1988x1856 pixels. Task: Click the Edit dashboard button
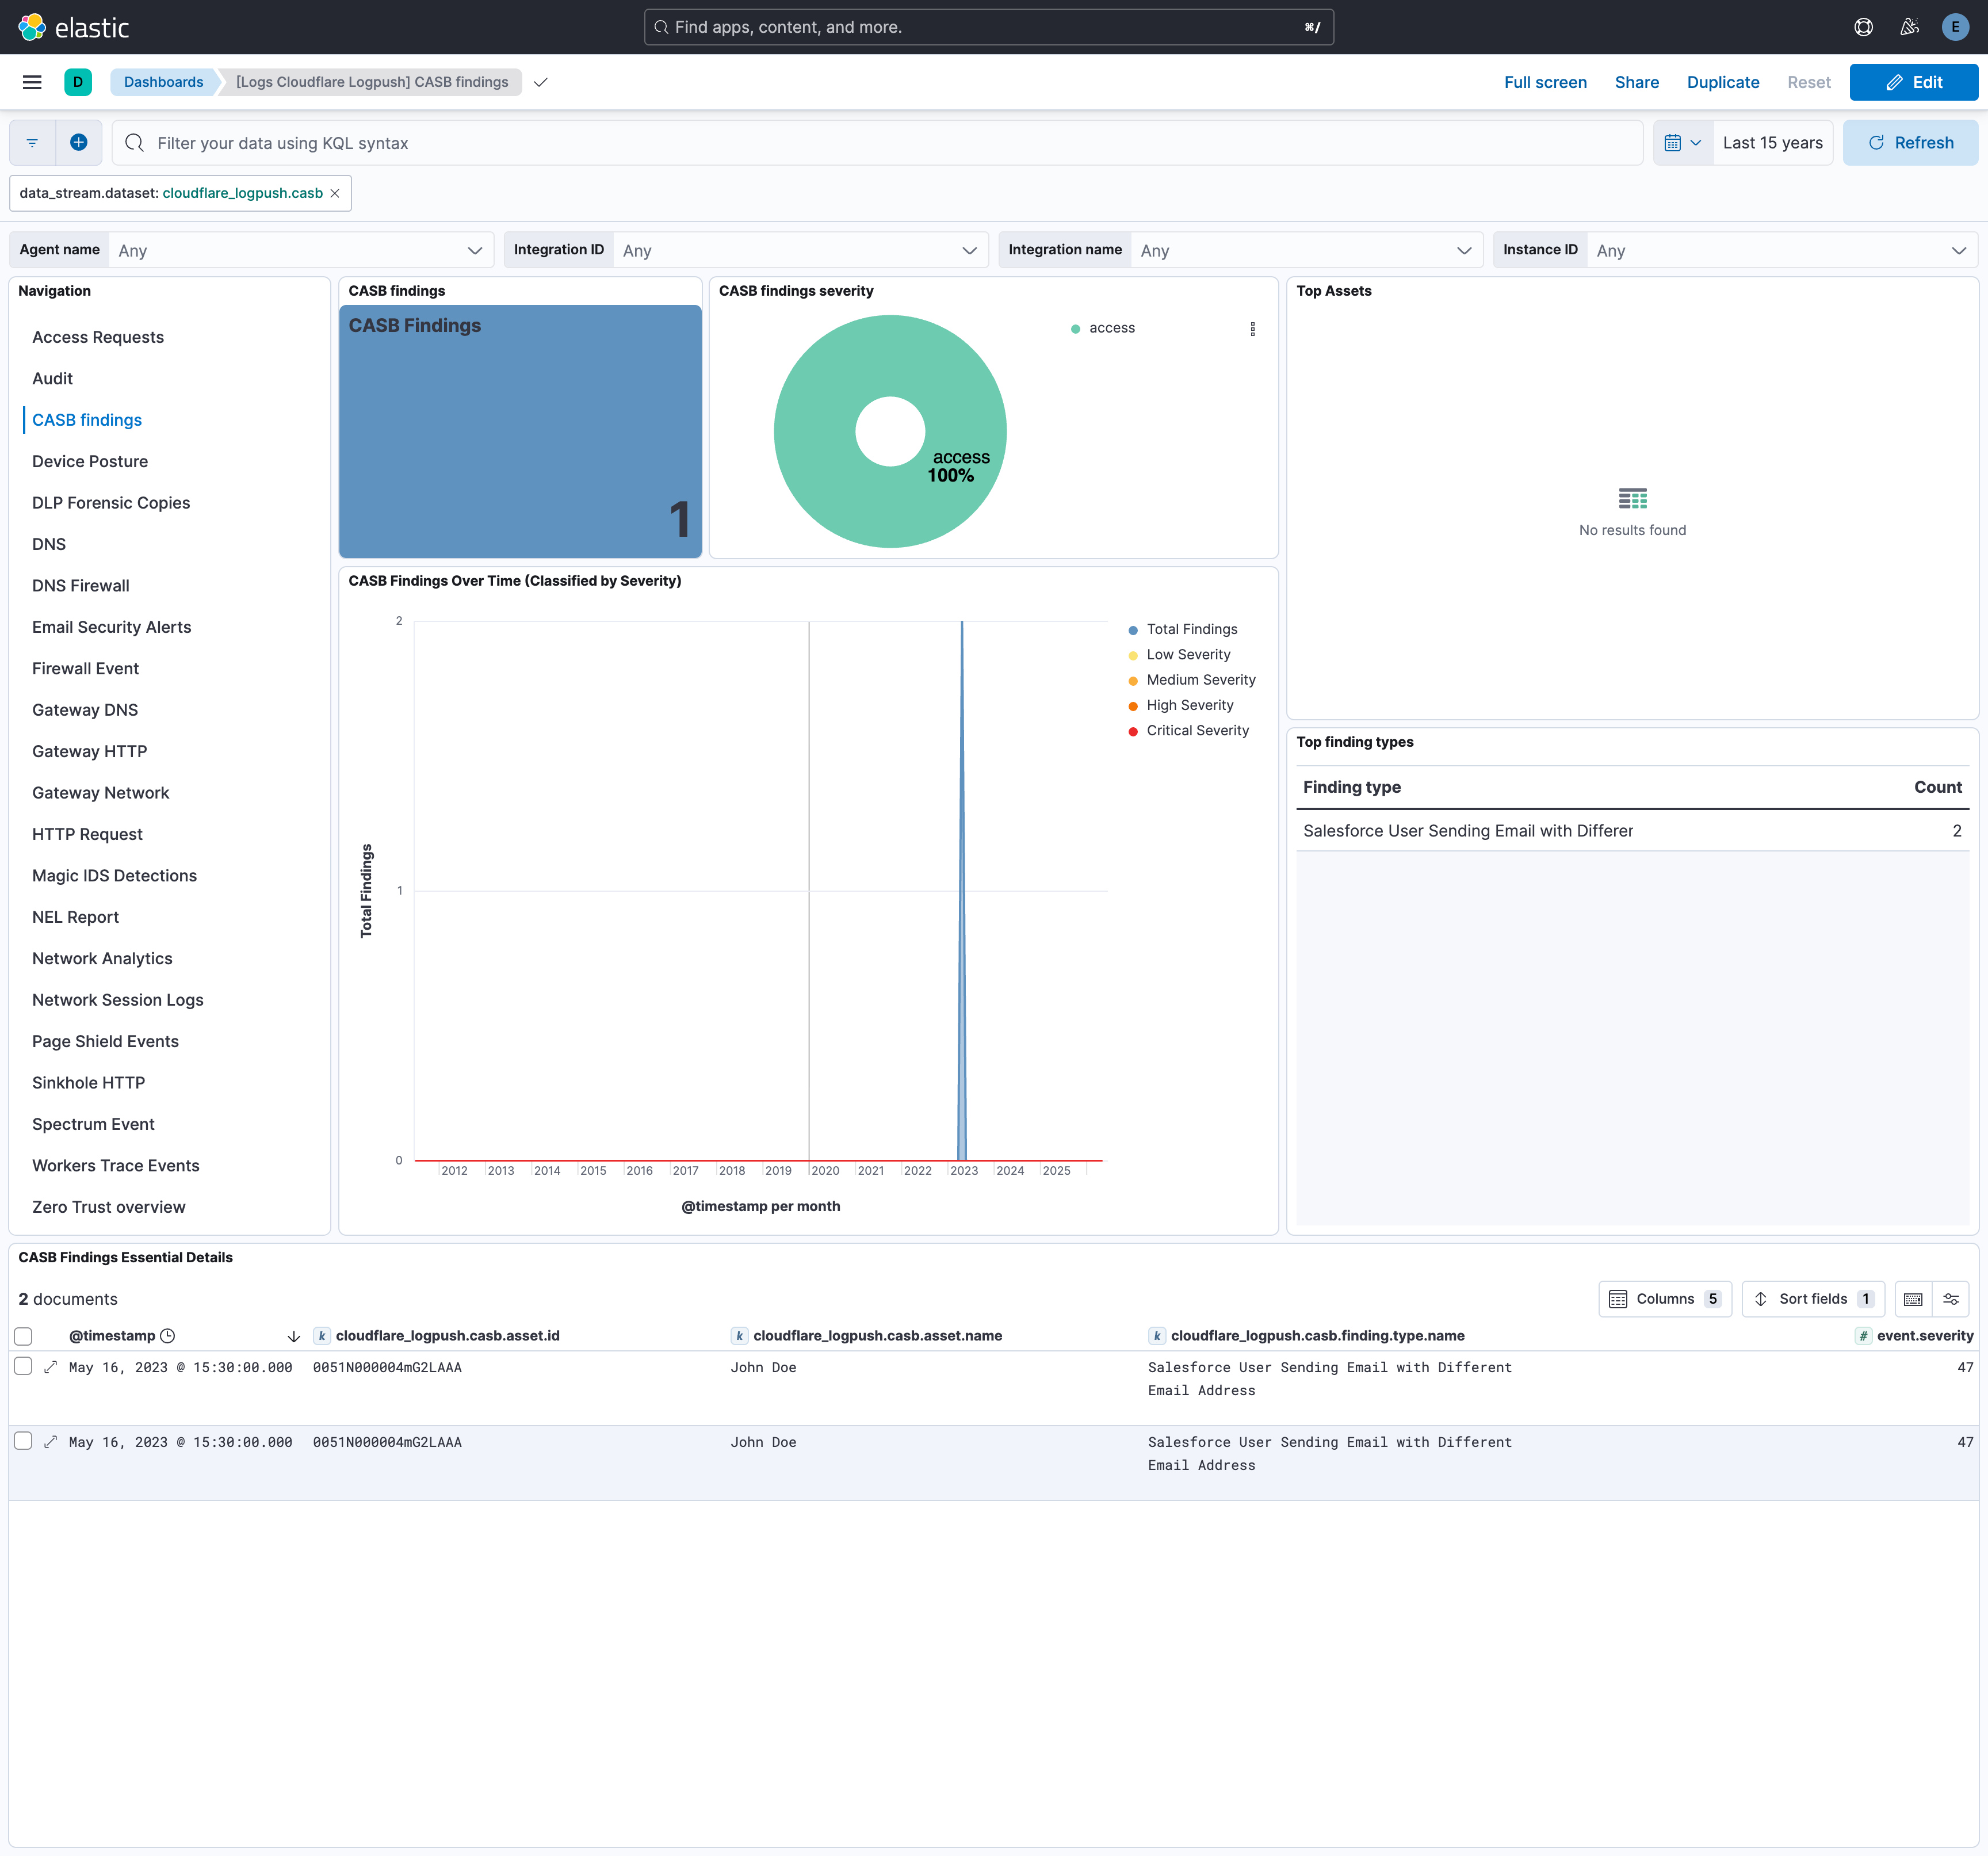(x=1913, y=82)
